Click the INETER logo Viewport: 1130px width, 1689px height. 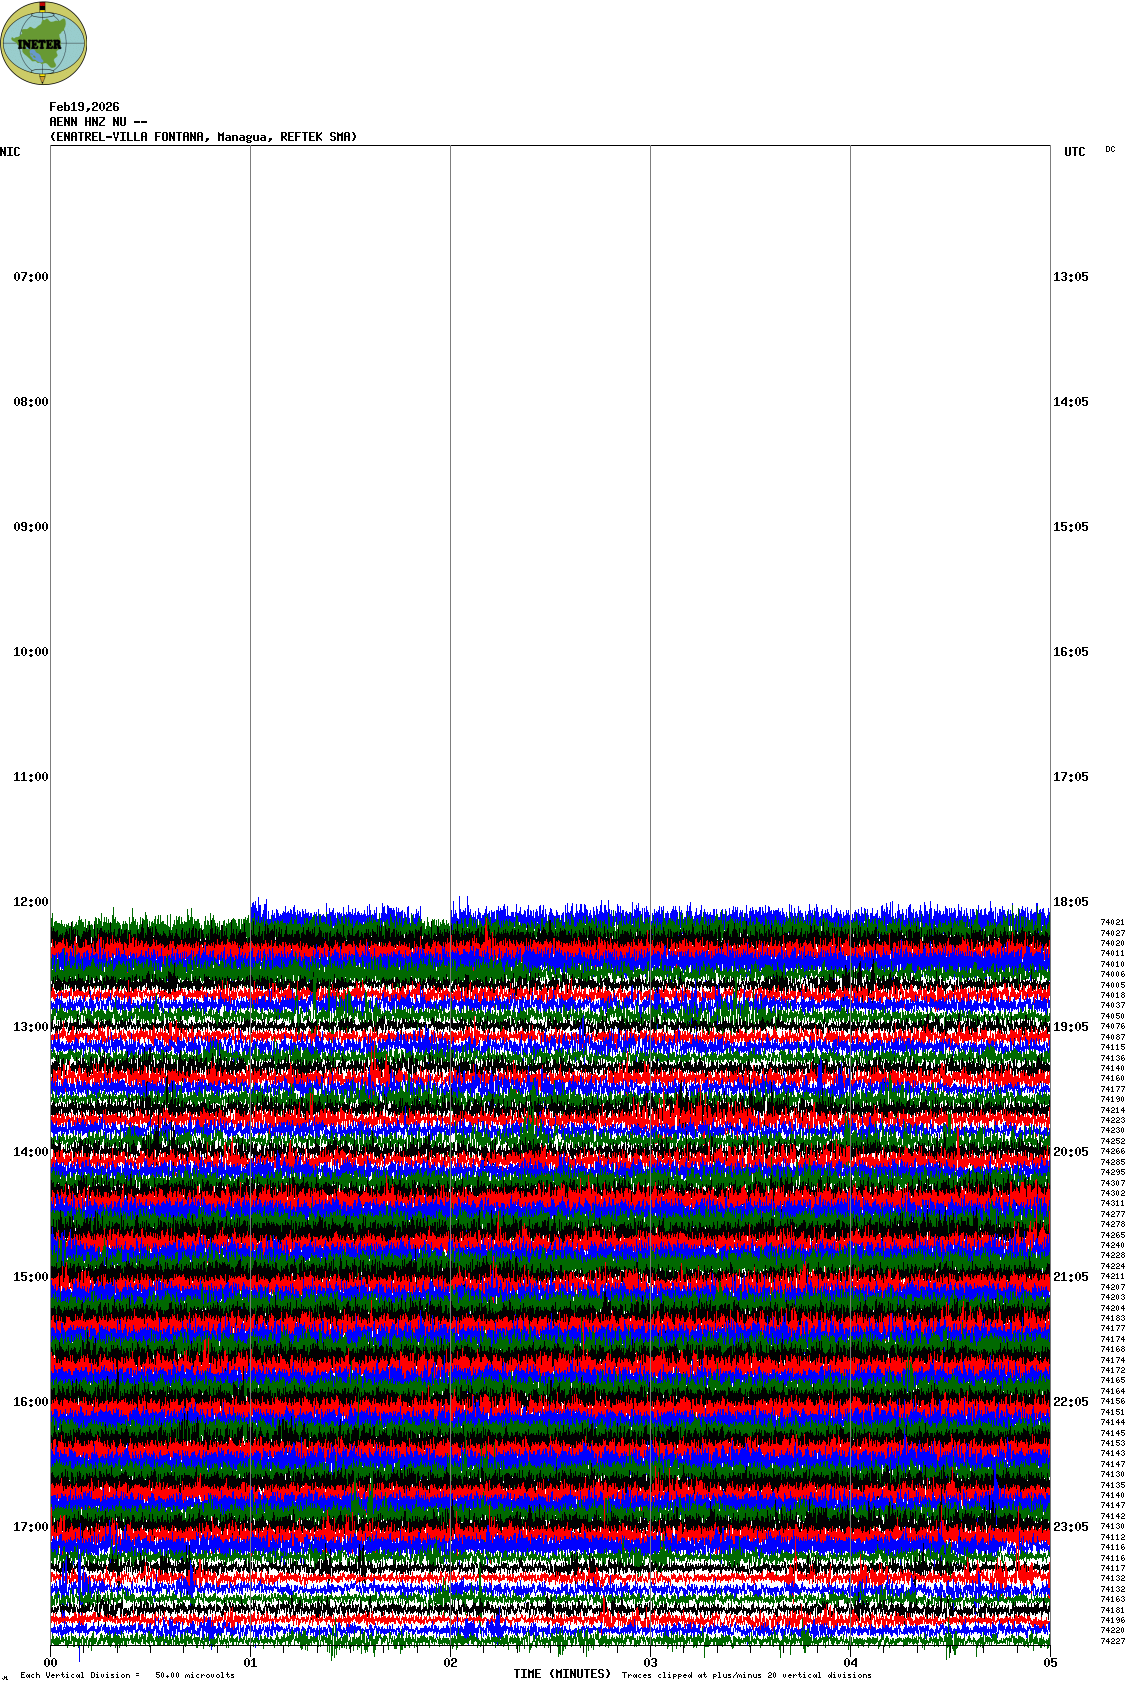tap(43, 43)
